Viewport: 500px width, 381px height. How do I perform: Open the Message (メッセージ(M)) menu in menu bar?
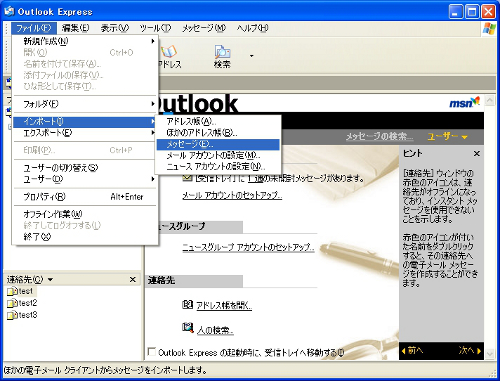pyautogui.click(x=204, y=28)
